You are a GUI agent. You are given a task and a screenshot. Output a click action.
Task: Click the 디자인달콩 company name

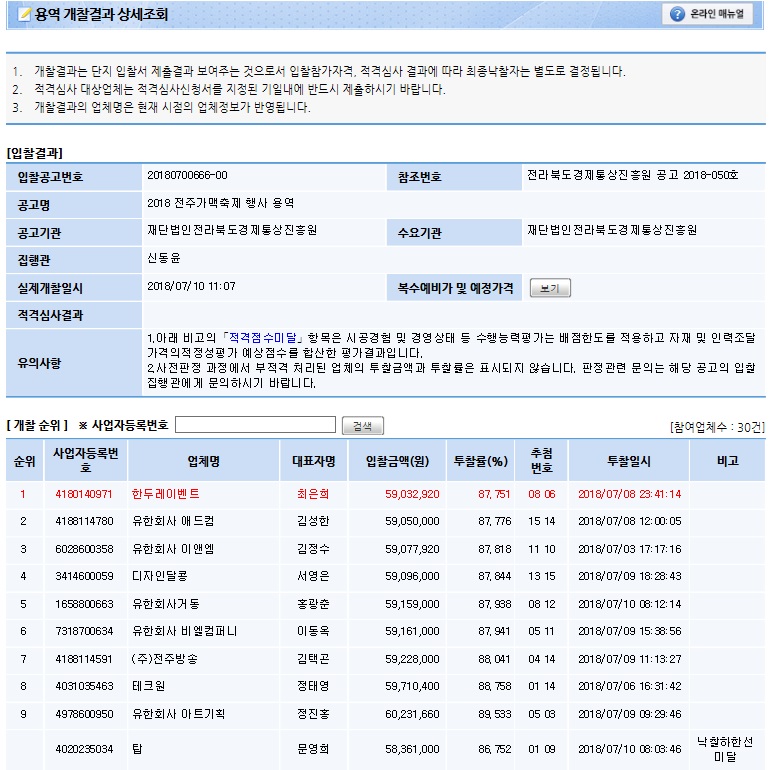tap(163, 576)
